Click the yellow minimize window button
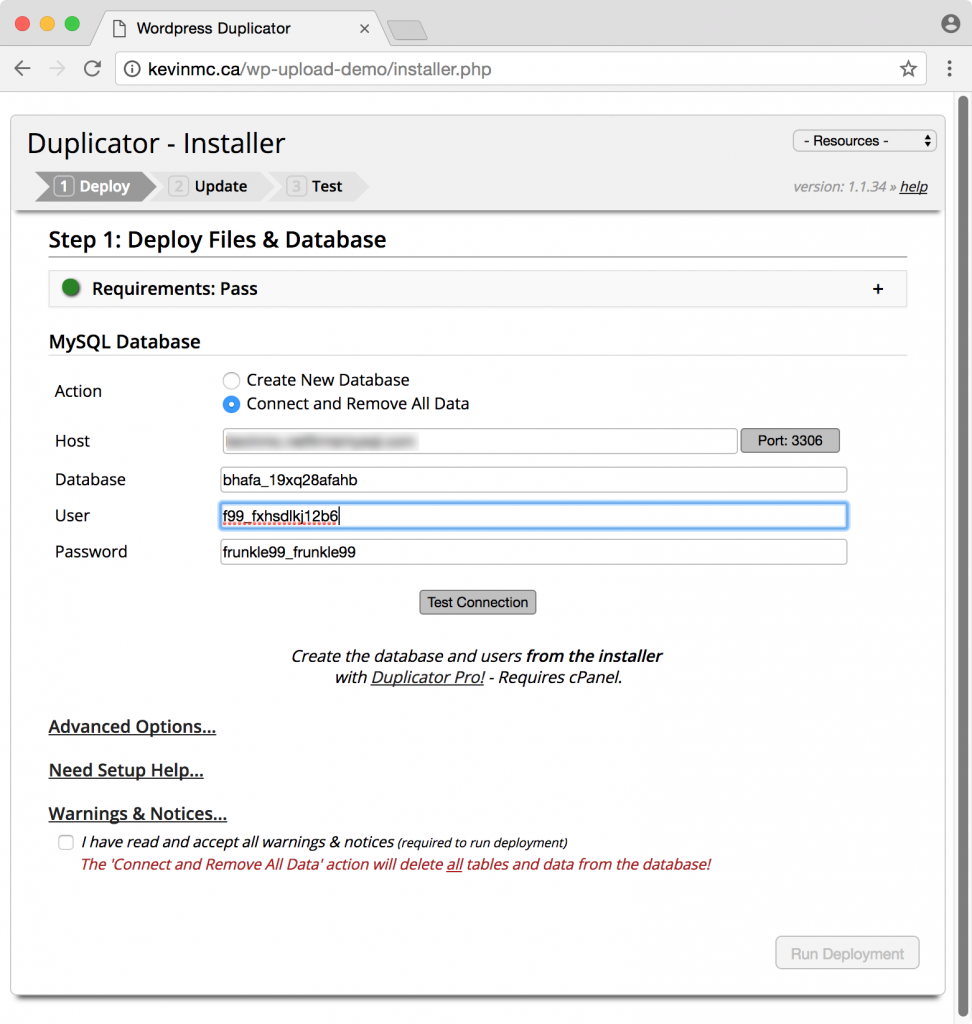 (x=47, y=24)
